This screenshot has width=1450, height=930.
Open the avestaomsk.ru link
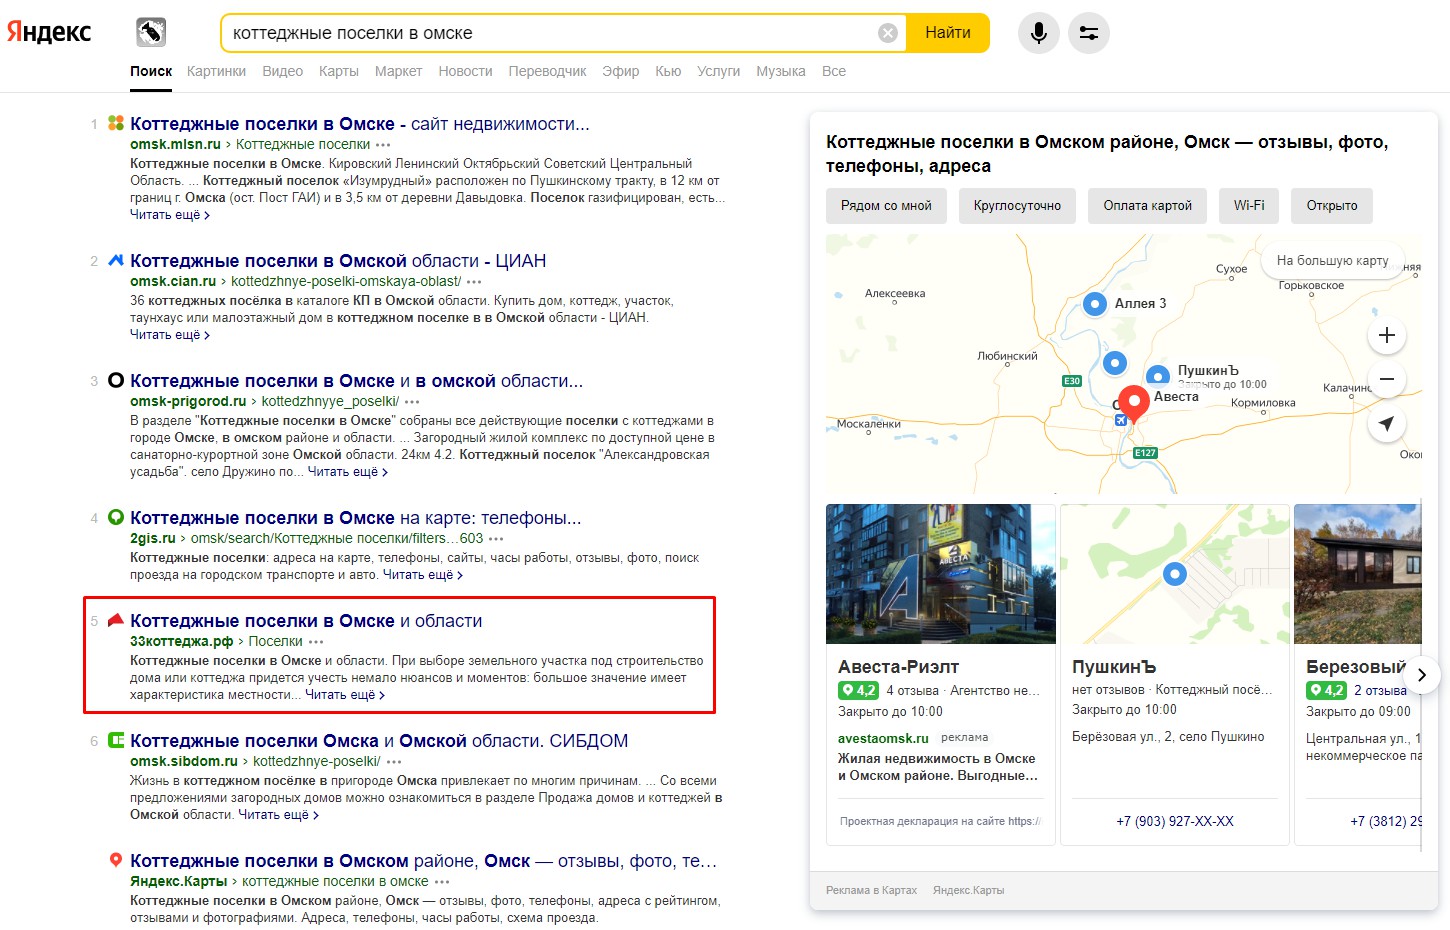883,738
